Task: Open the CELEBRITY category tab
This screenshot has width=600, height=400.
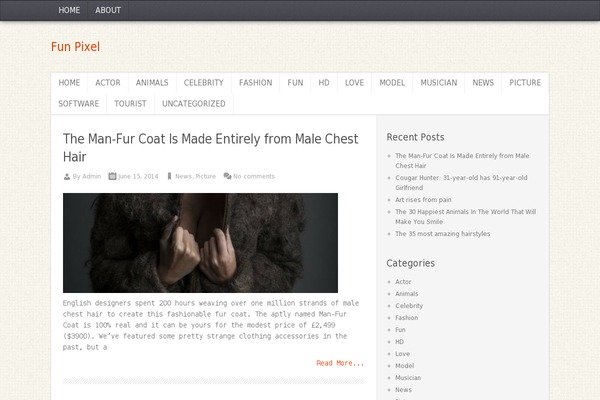Action: coord(204,83)
